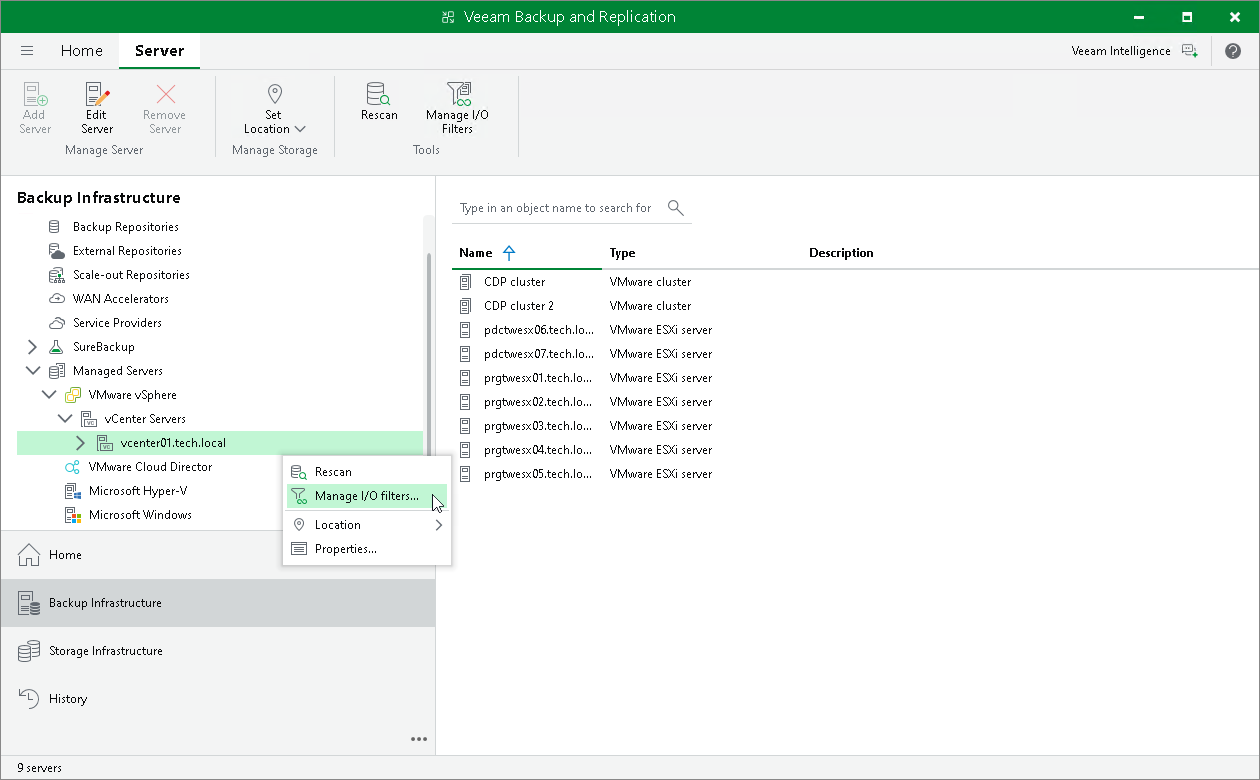Select the pdctwesx06.tech.lo... server row
Screen dimensions: 1260x780
855,330
